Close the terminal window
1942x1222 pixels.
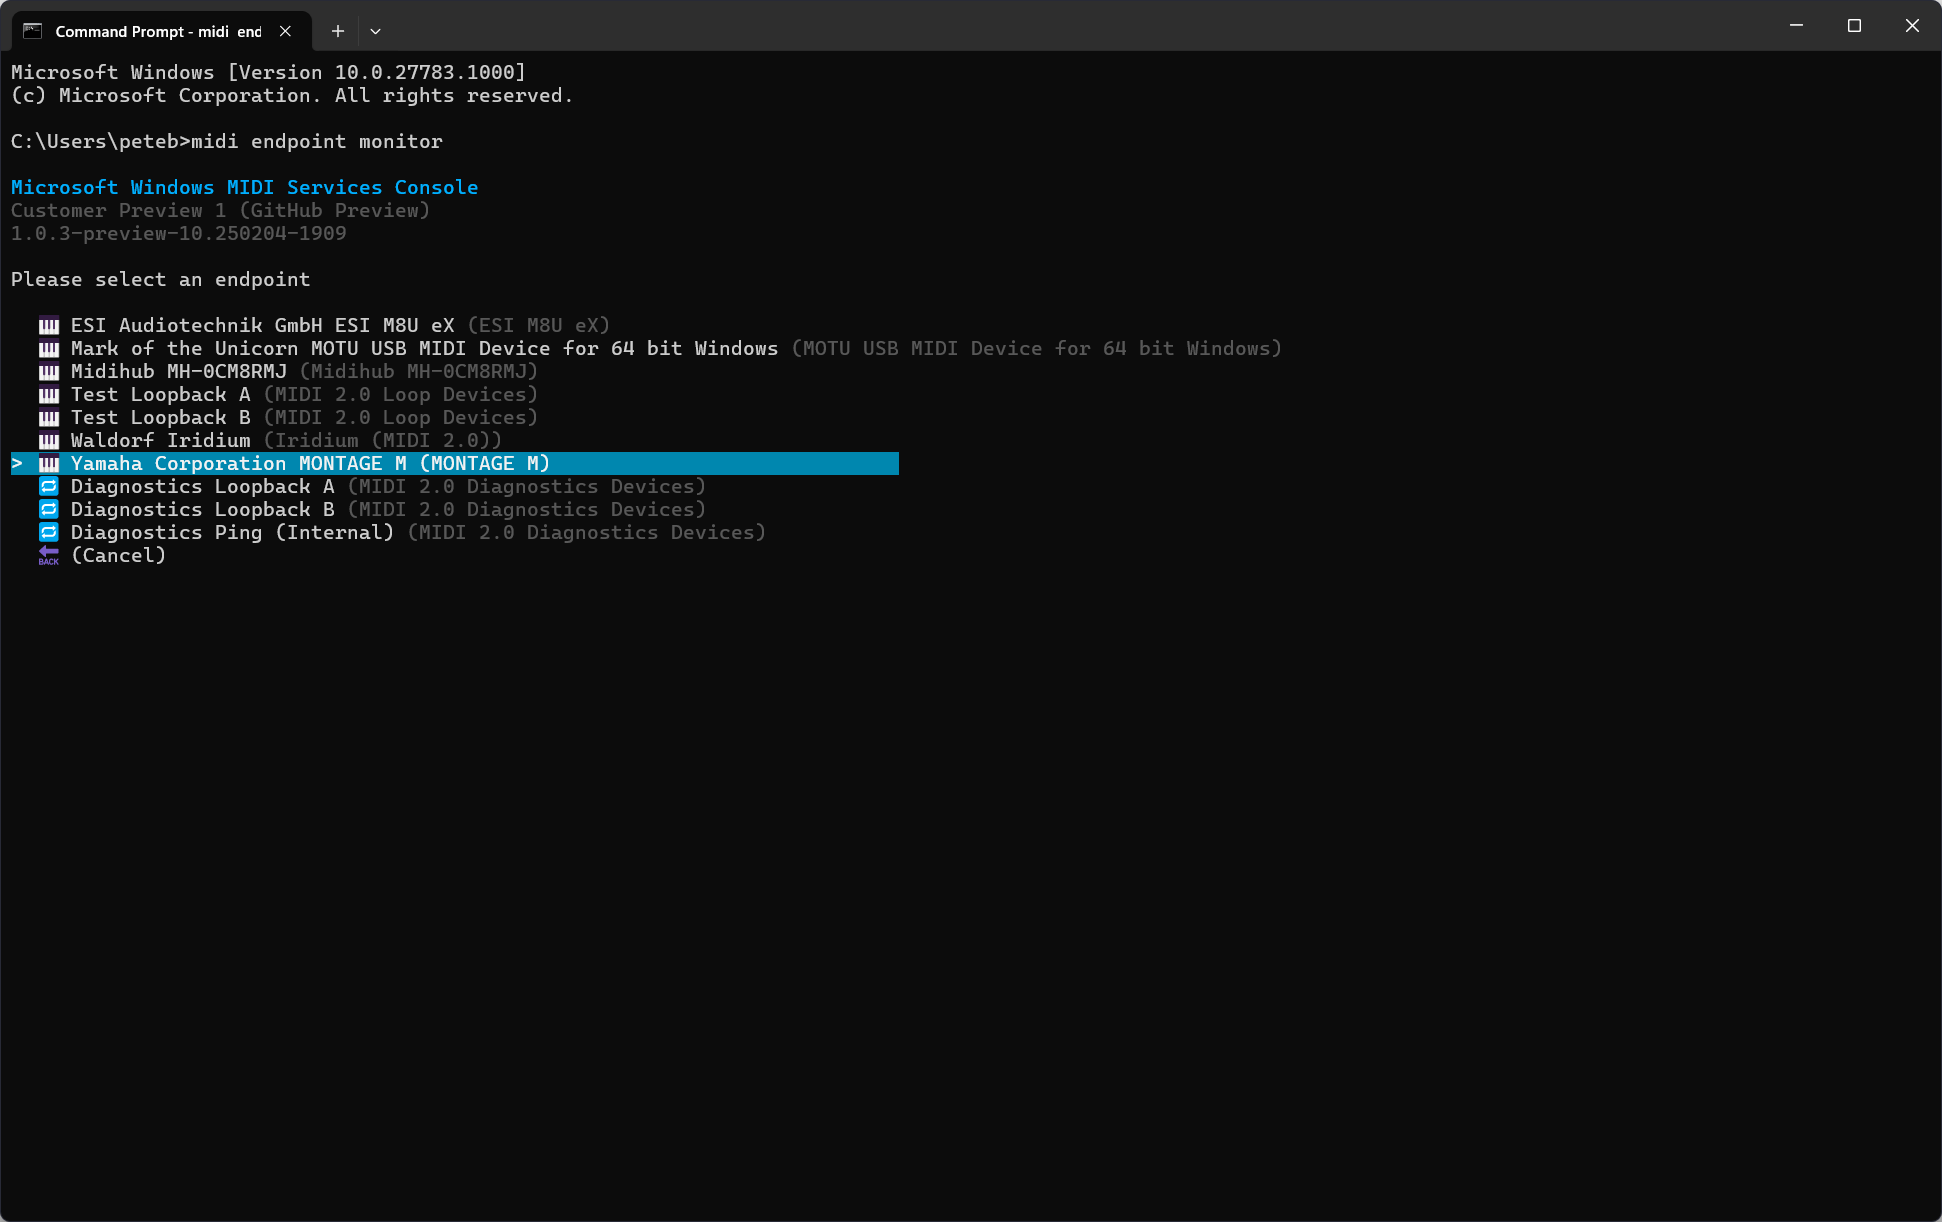[1912, 26]
